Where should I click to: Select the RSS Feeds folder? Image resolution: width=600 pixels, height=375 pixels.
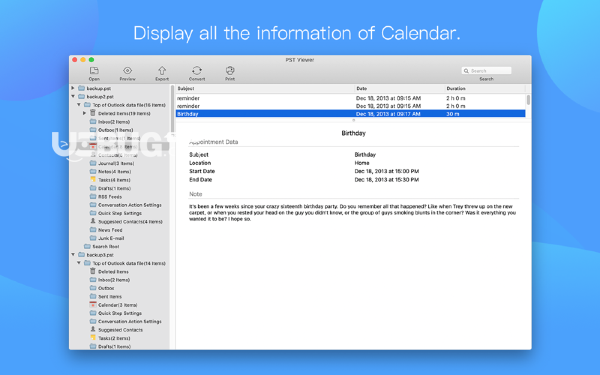pos(110,197)
